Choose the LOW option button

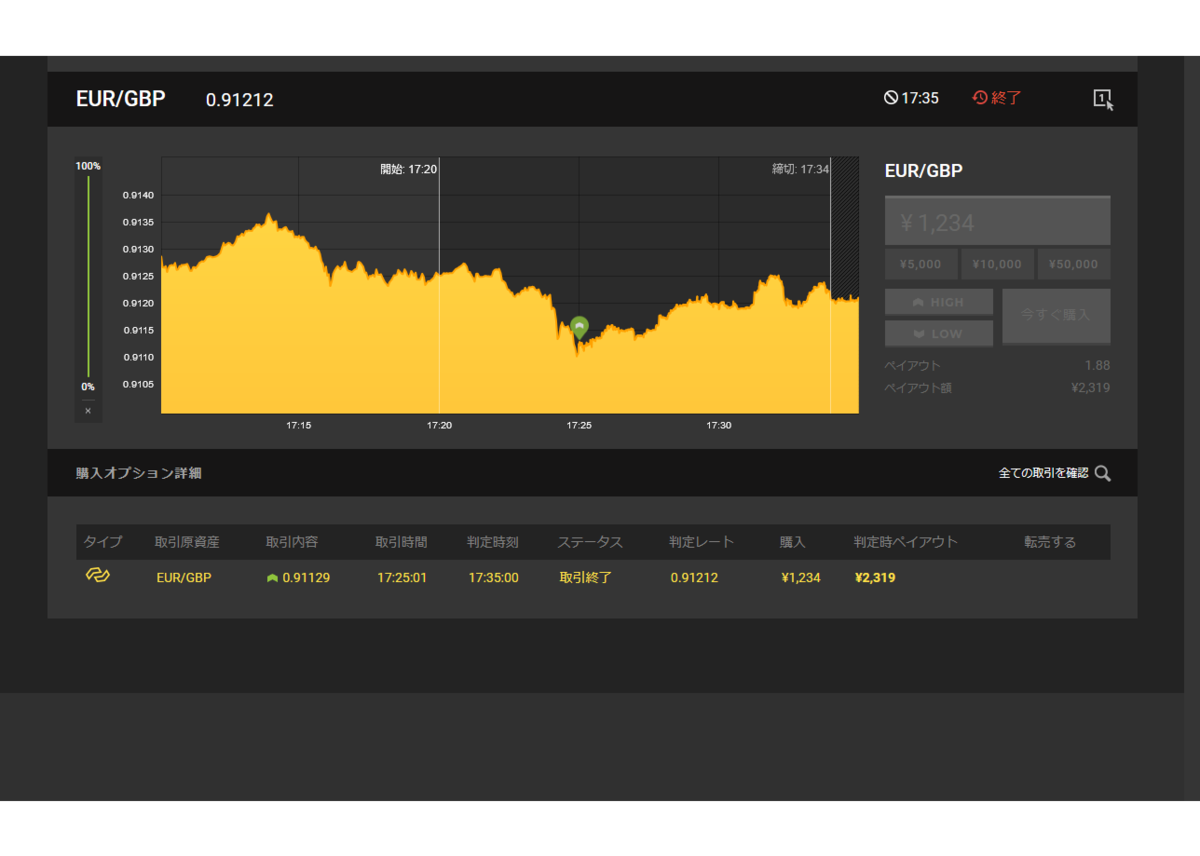(939, 333)
